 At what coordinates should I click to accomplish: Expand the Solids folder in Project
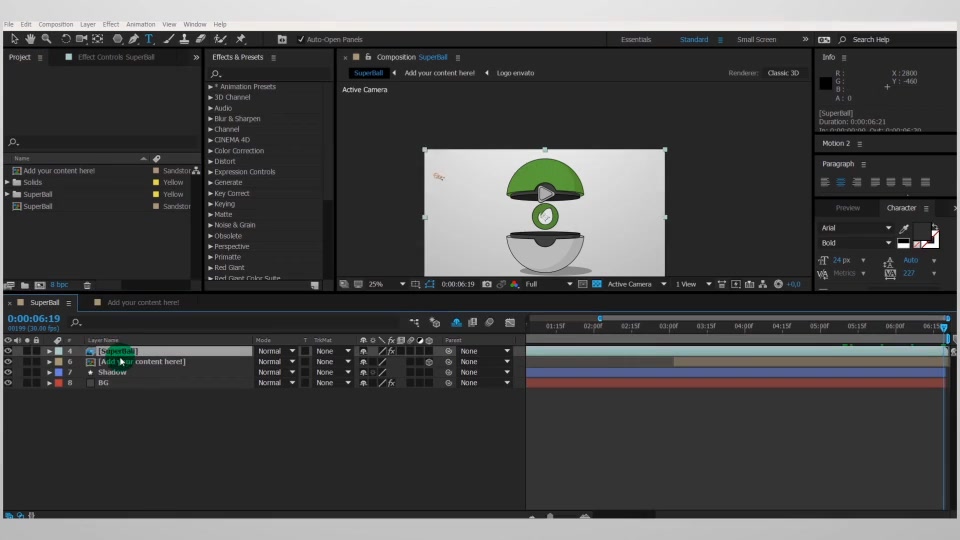tap(7, 182)
